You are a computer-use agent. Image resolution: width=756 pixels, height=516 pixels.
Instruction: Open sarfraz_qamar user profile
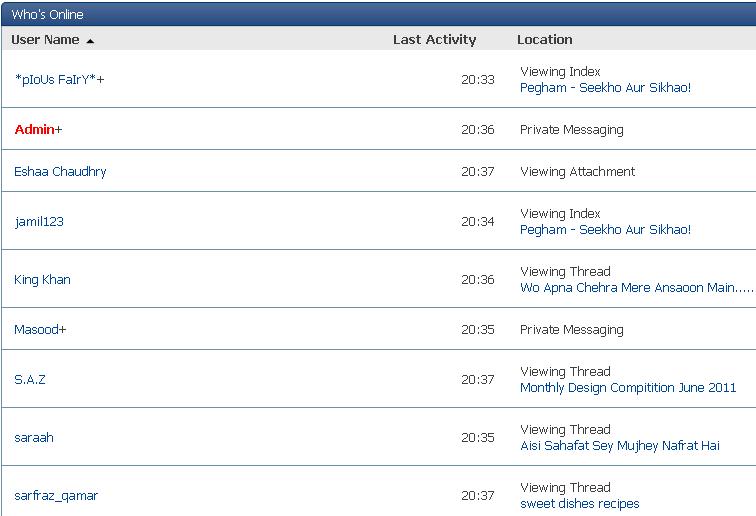click(56, 496)
